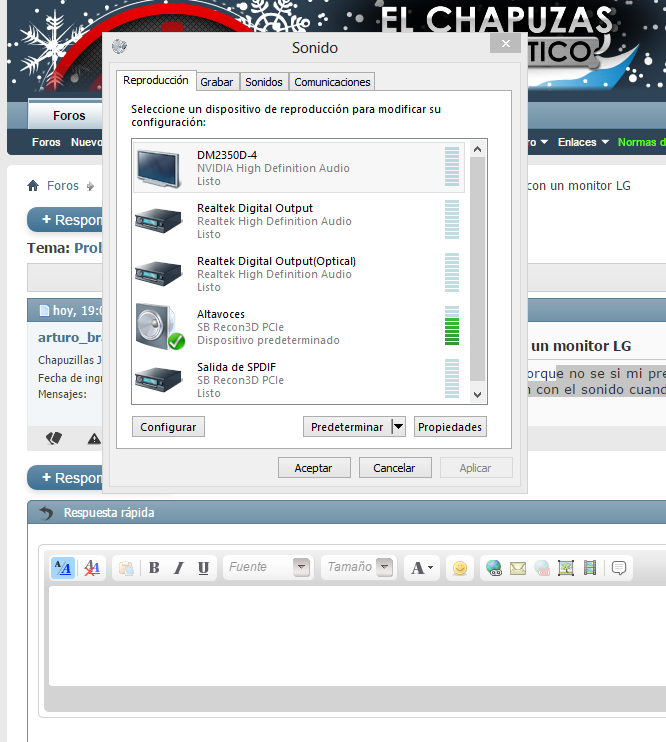This screenshot has width=666, height=742.
Task: Open arturo_br user profile link
Action: [70, 337]
